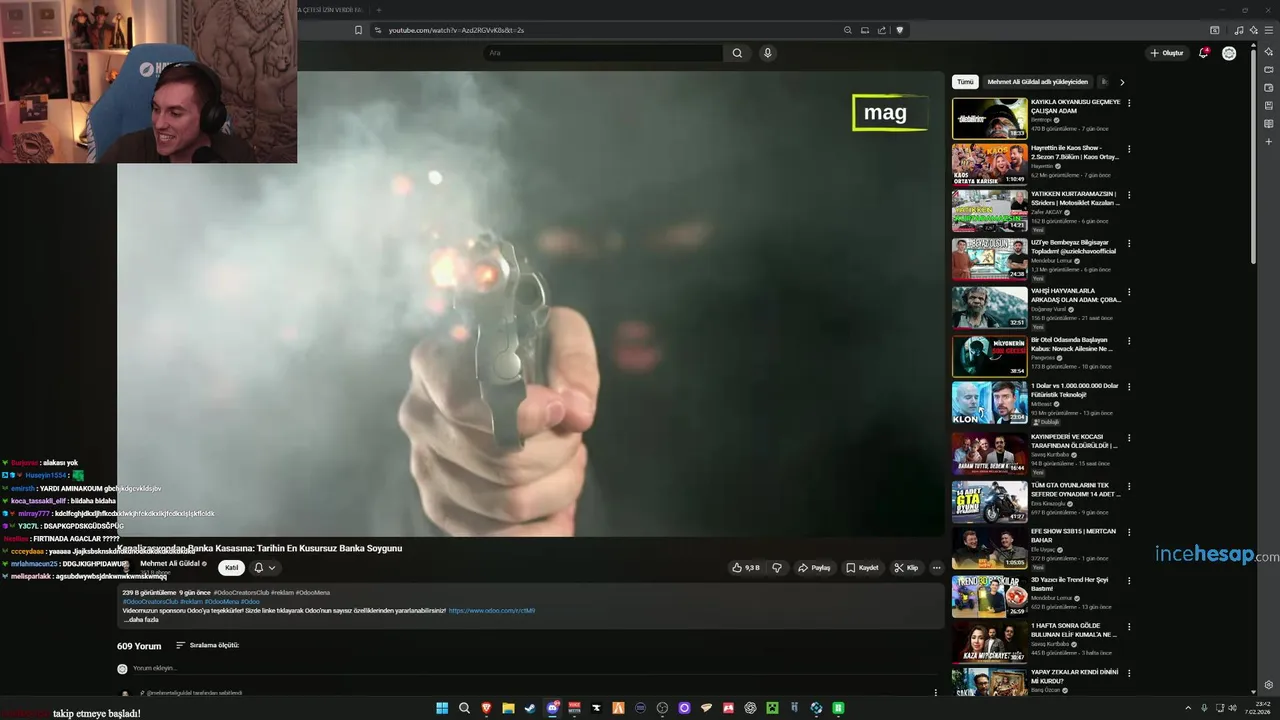Click the #OdooCreatorsClub hashtag link

(150, 602)
